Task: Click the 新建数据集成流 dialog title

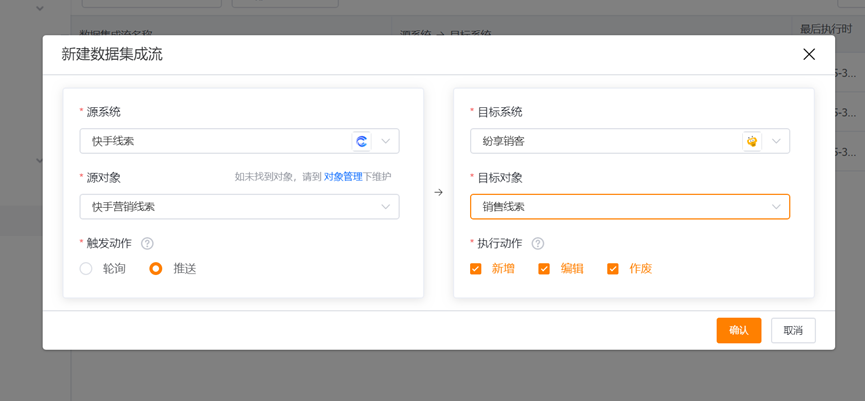Action: (x=112, y=55)
